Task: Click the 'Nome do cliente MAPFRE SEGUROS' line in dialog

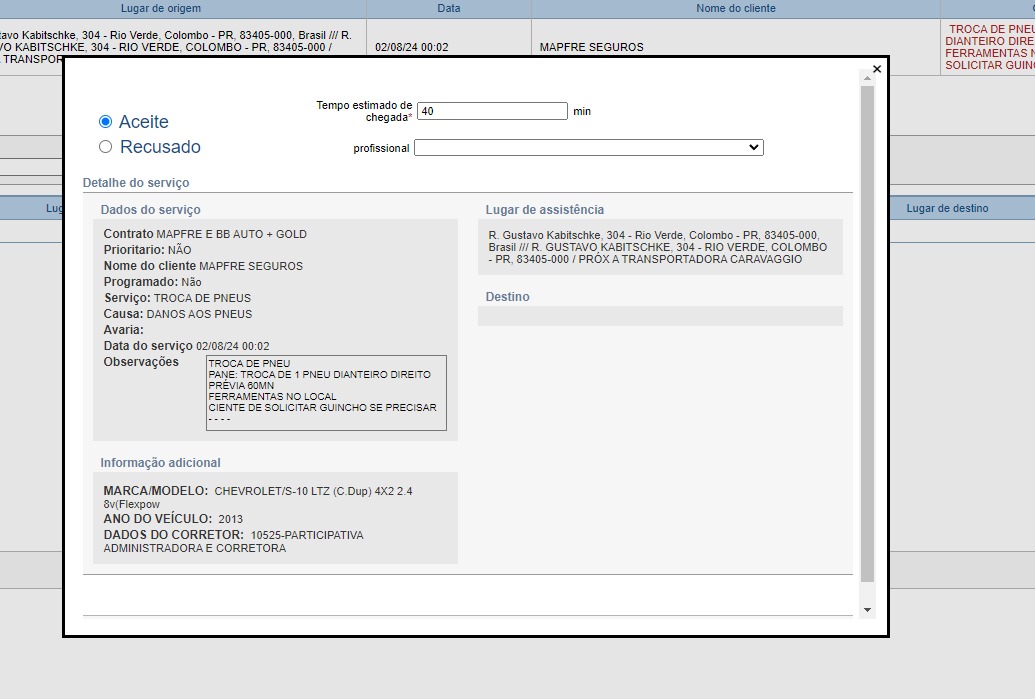Action: click(x=203, y=266)
